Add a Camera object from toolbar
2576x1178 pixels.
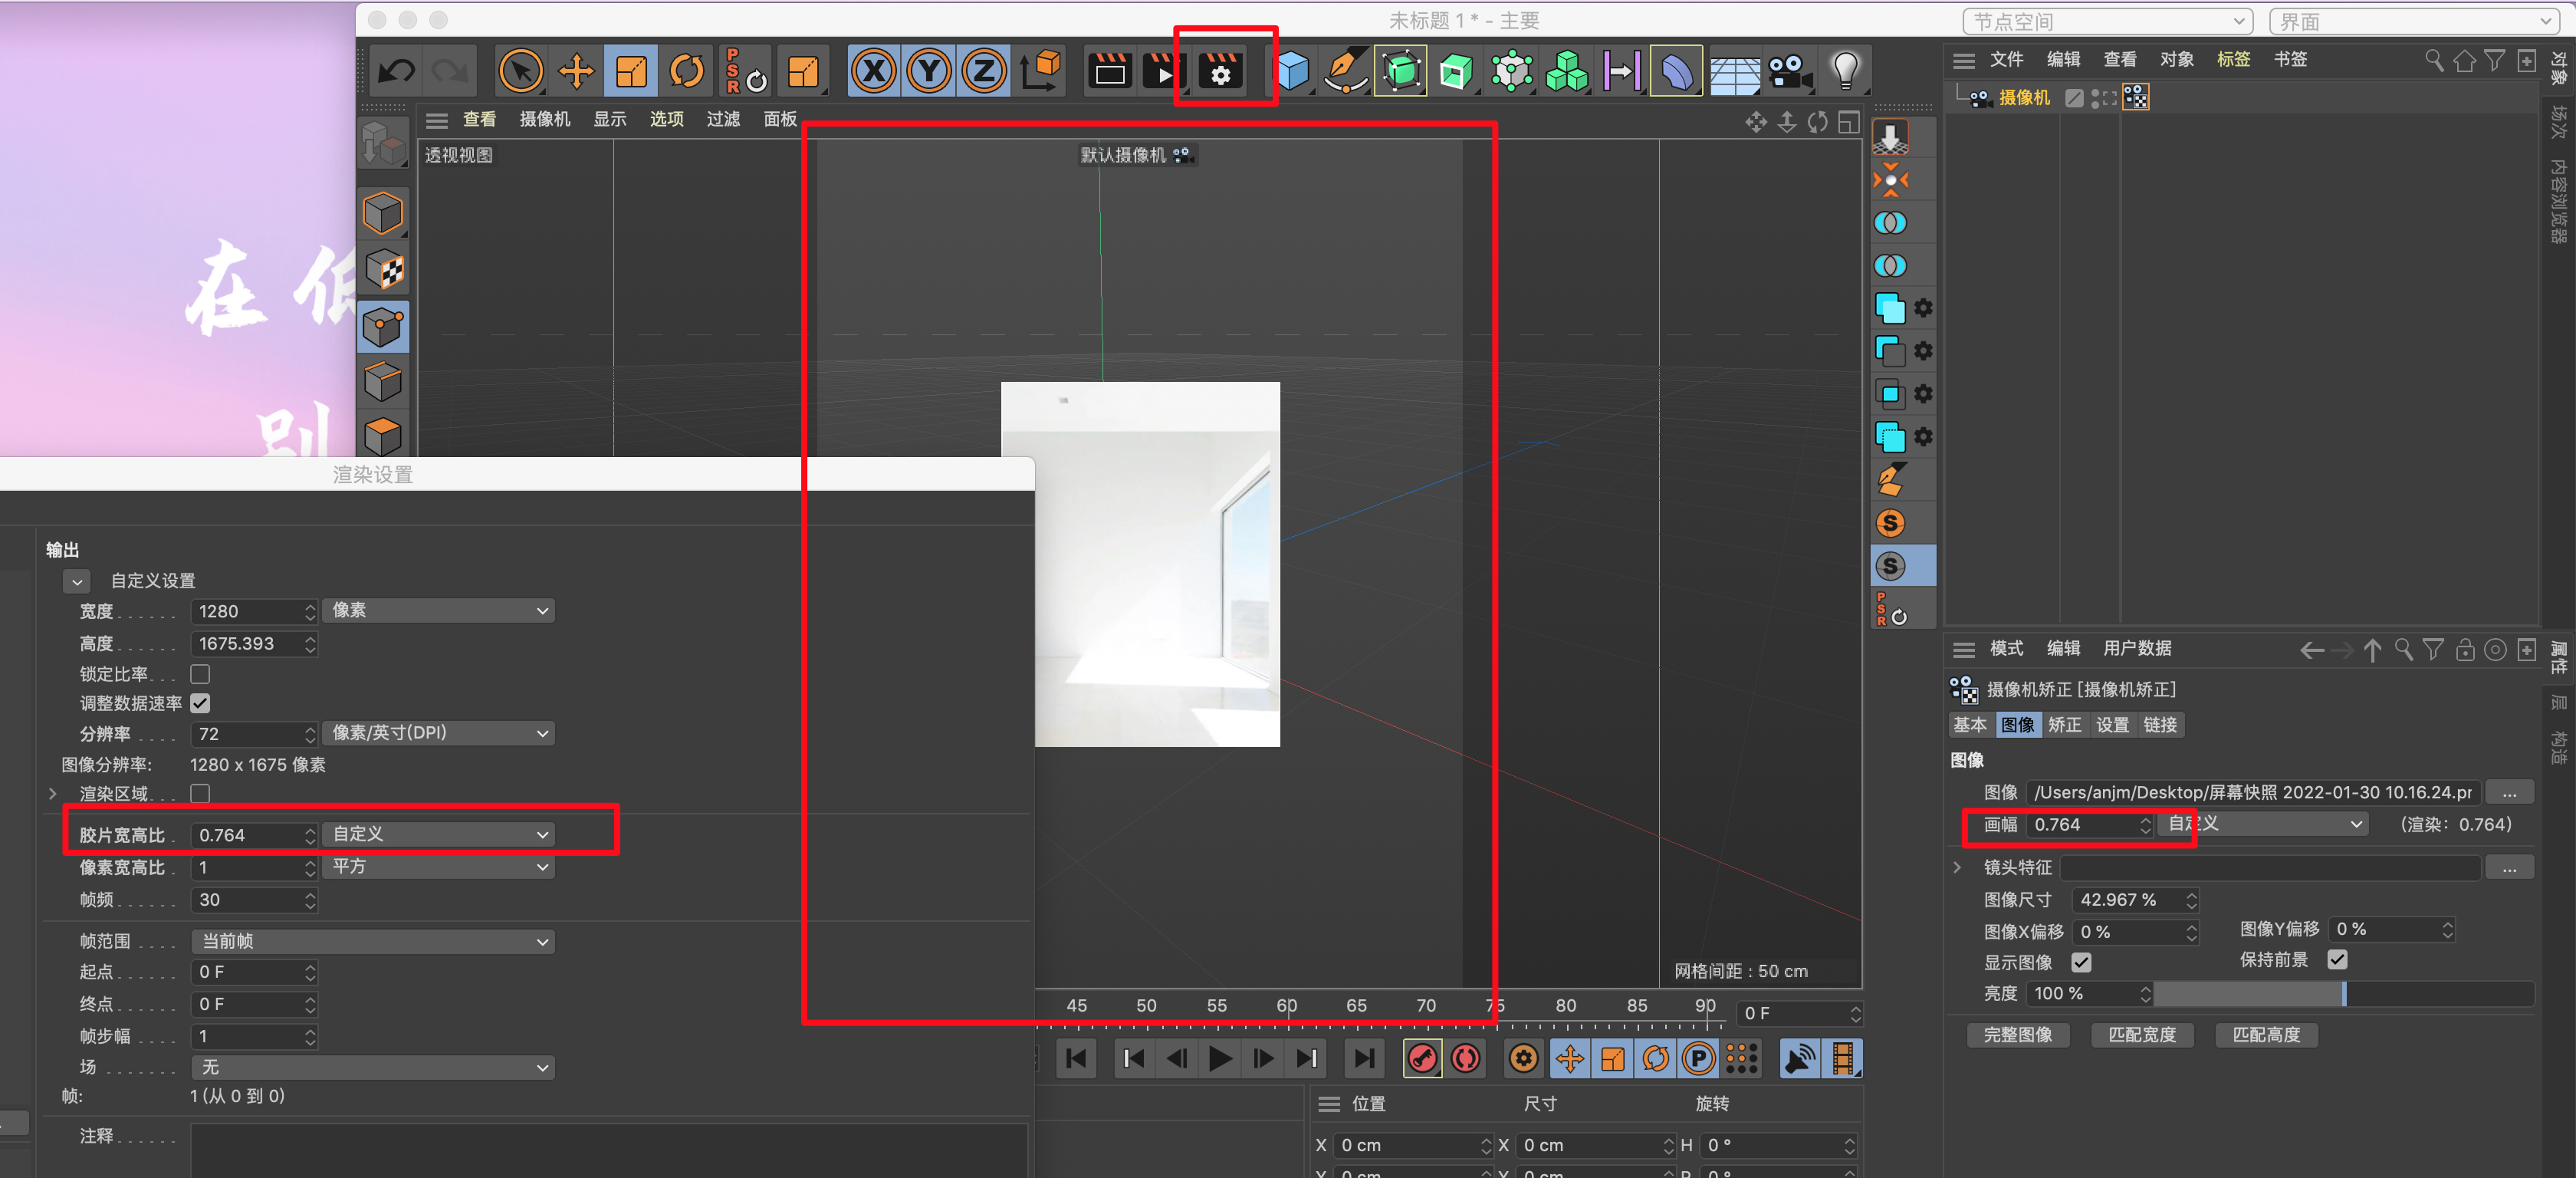tap(1790, 71)
